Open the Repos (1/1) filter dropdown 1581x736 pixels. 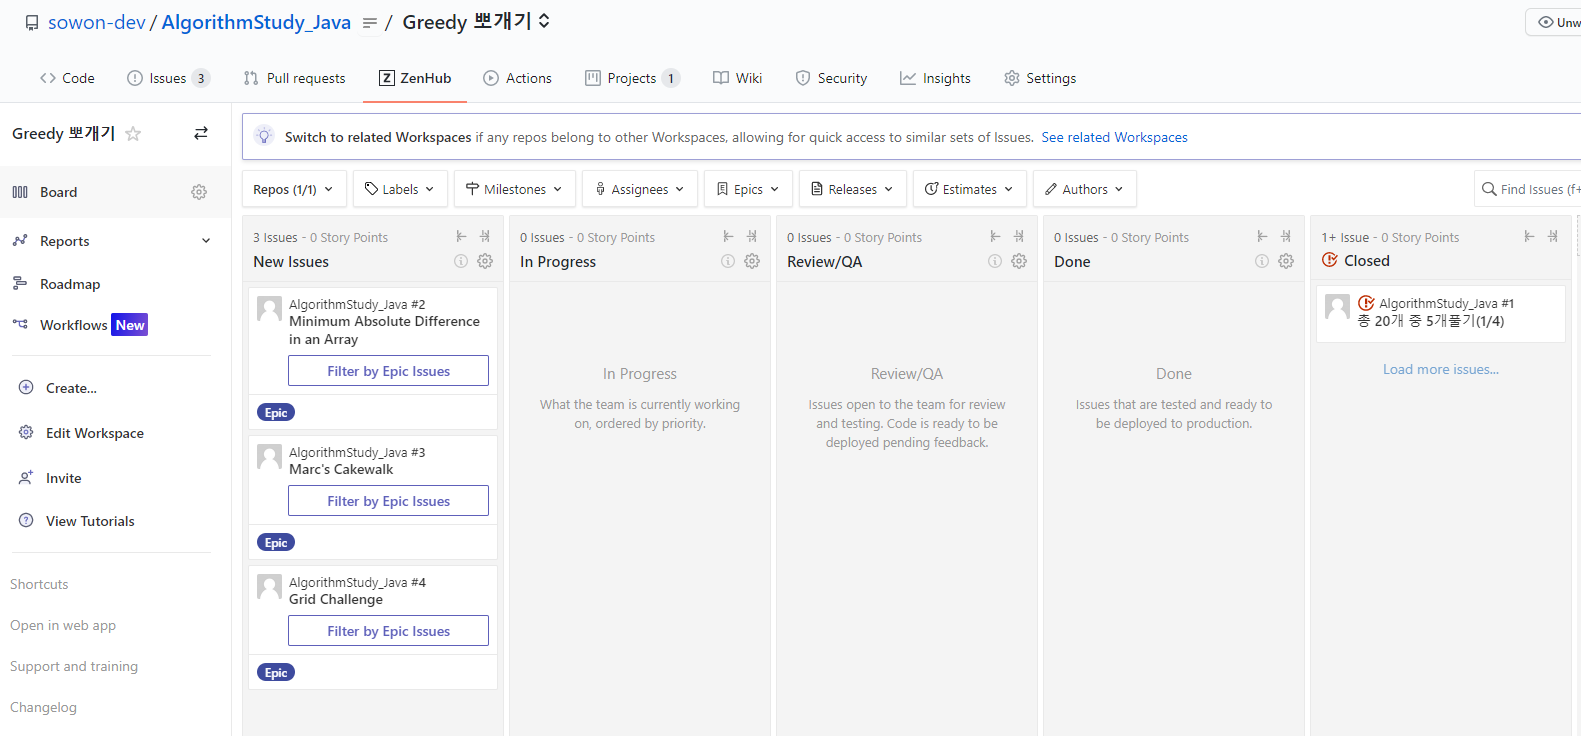coord(294,189)
